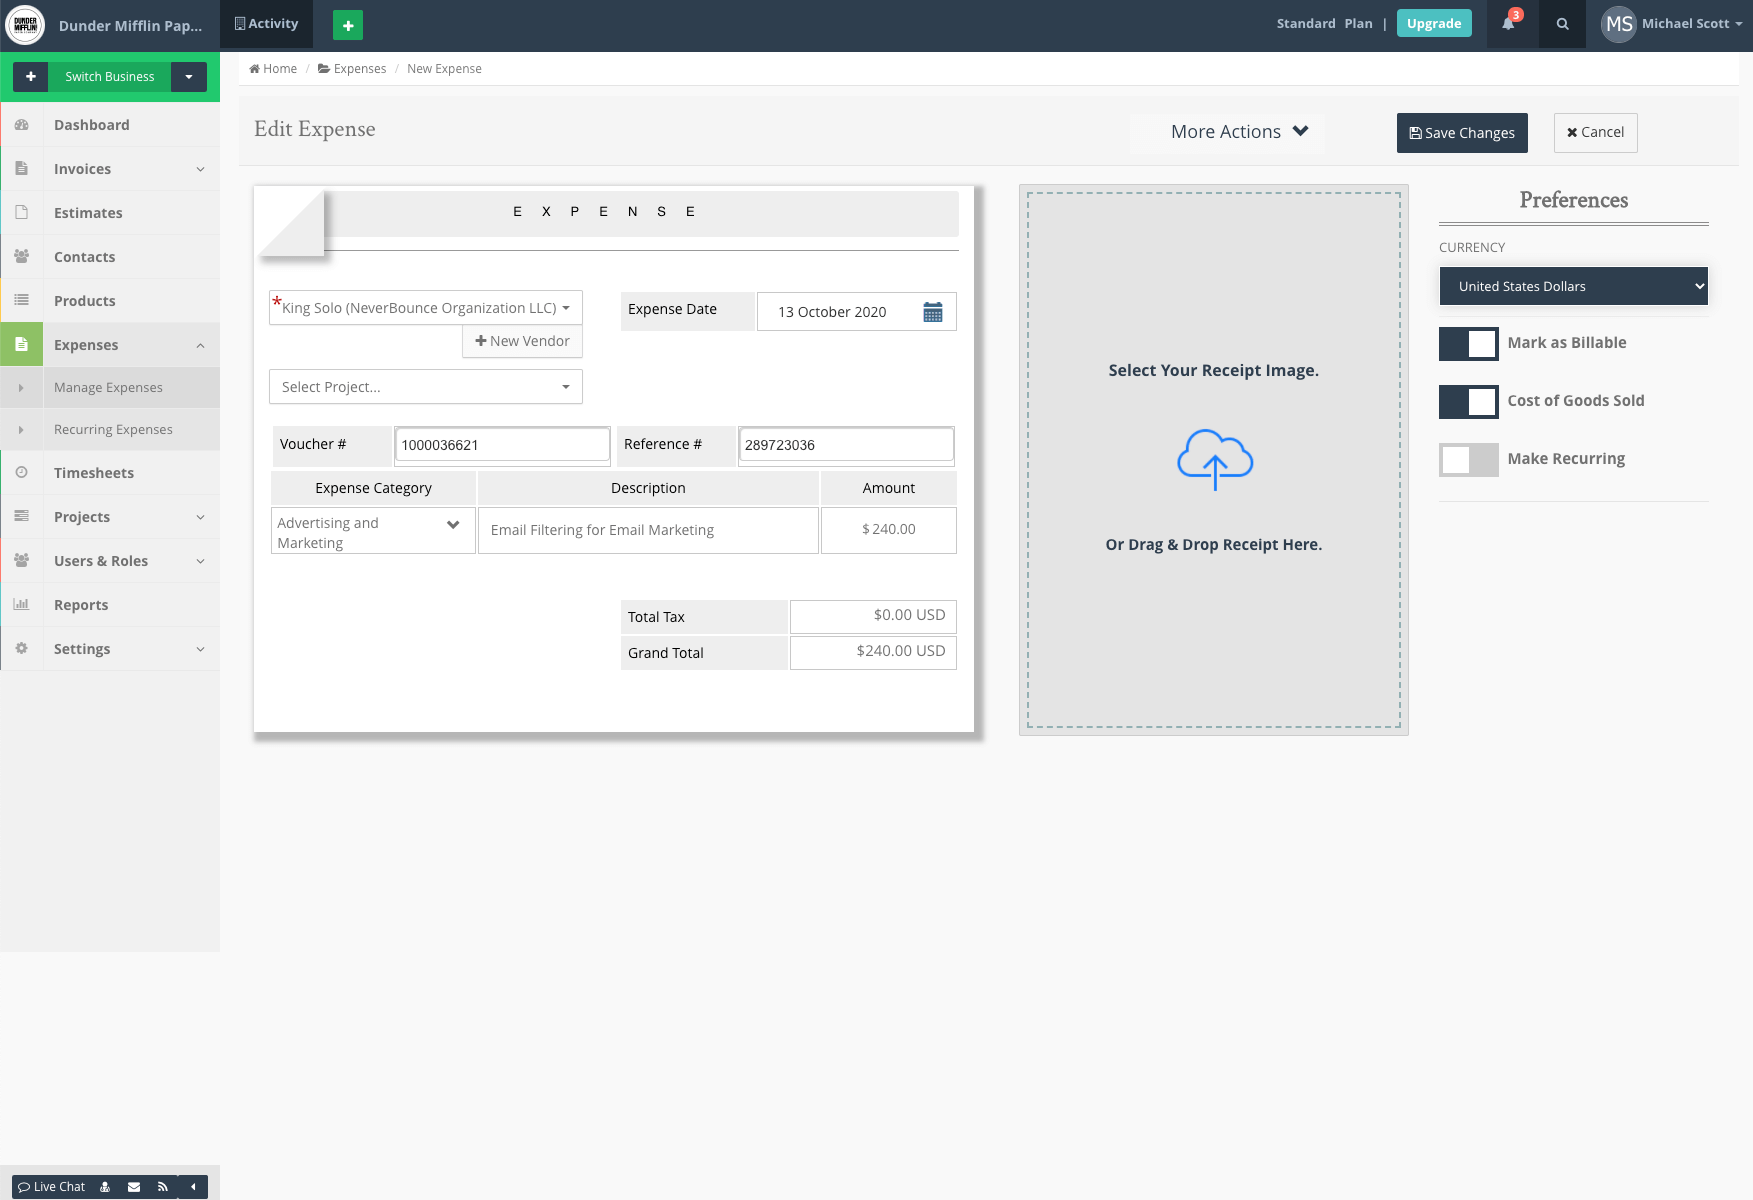Click the Save Changes button
The height and width of the screenshot is (1200, 1753).
pyautogui.click(x=1462, y=133)
